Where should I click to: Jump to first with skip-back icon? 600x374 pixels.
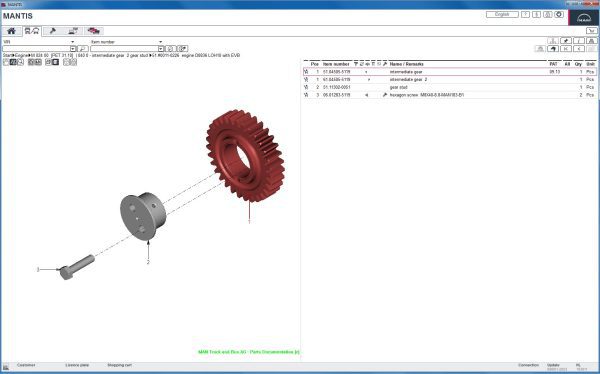(566, 49)
